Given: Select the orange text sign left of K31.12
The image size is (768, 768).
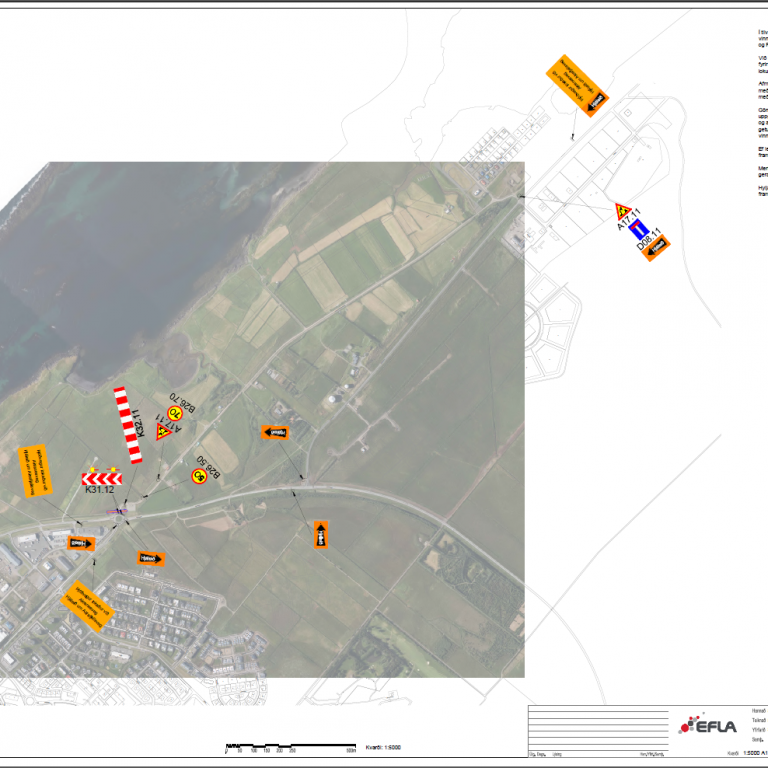Looking at the screenshot, I should pyautogui.click(x=35, y=470).
